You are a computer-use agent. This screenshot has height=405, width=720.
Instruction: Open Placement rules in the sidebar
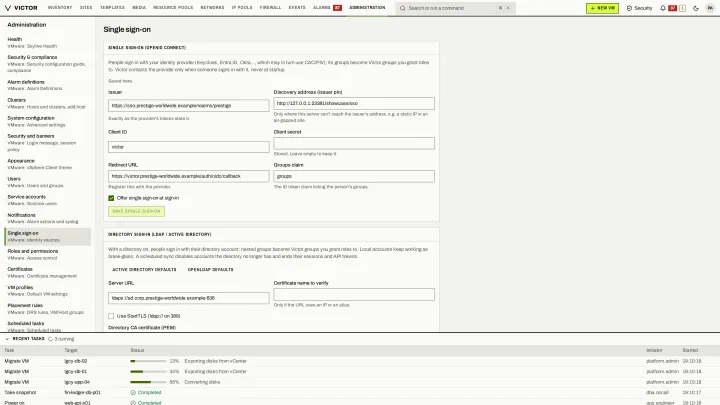point(47,309)
